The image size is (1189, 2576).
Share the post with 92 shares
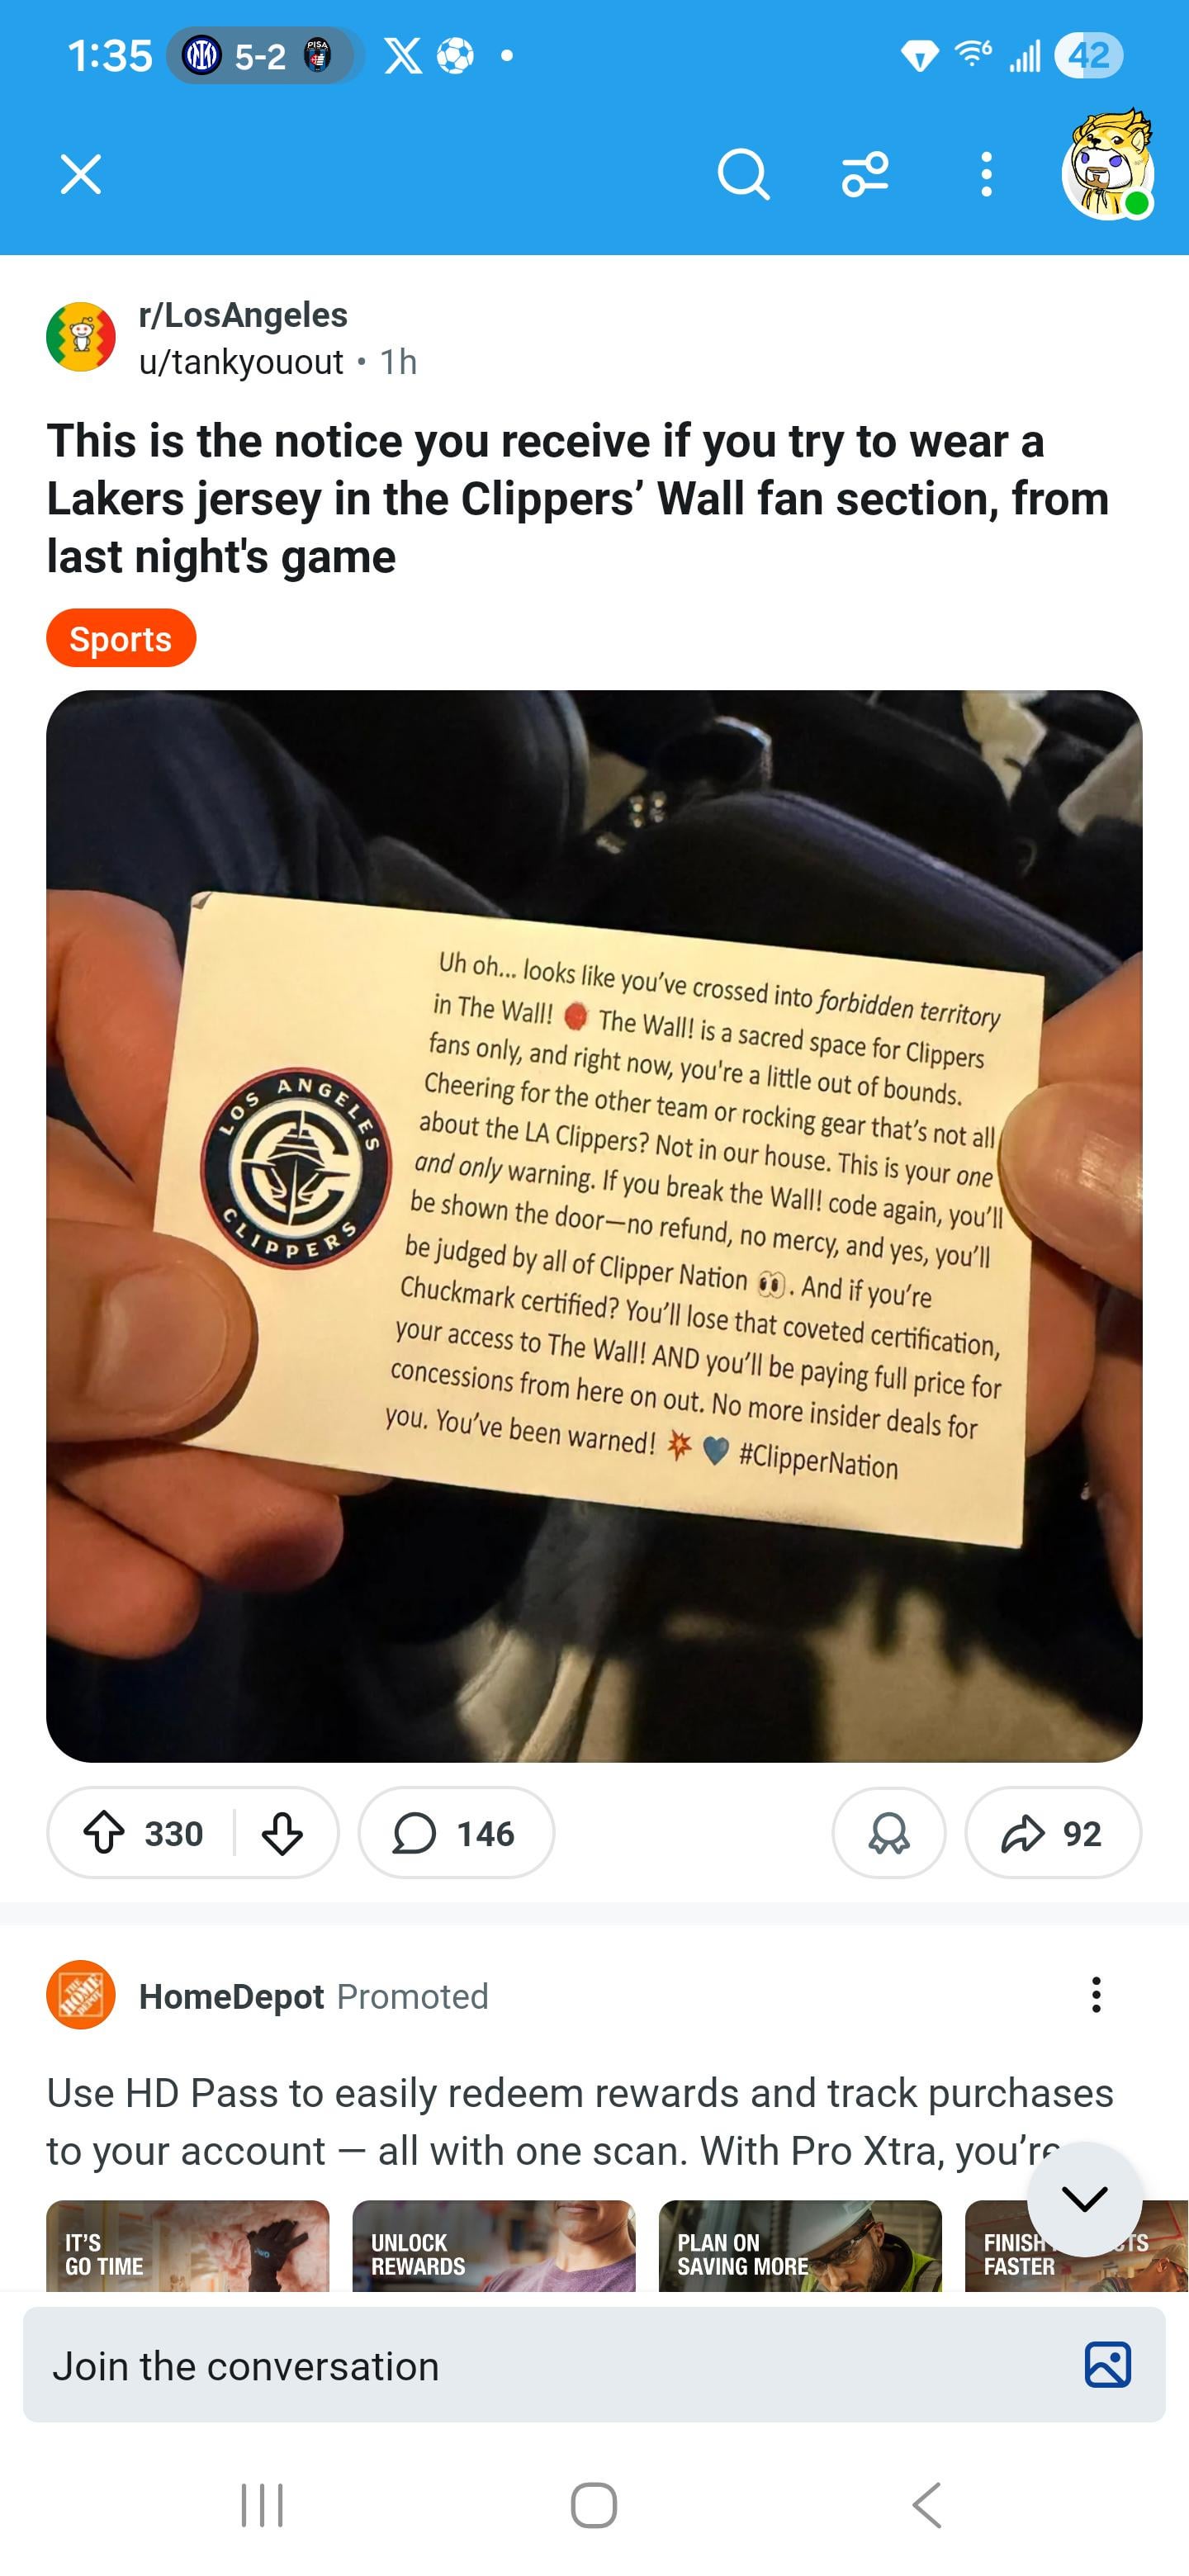(x=1052, y=1833)
